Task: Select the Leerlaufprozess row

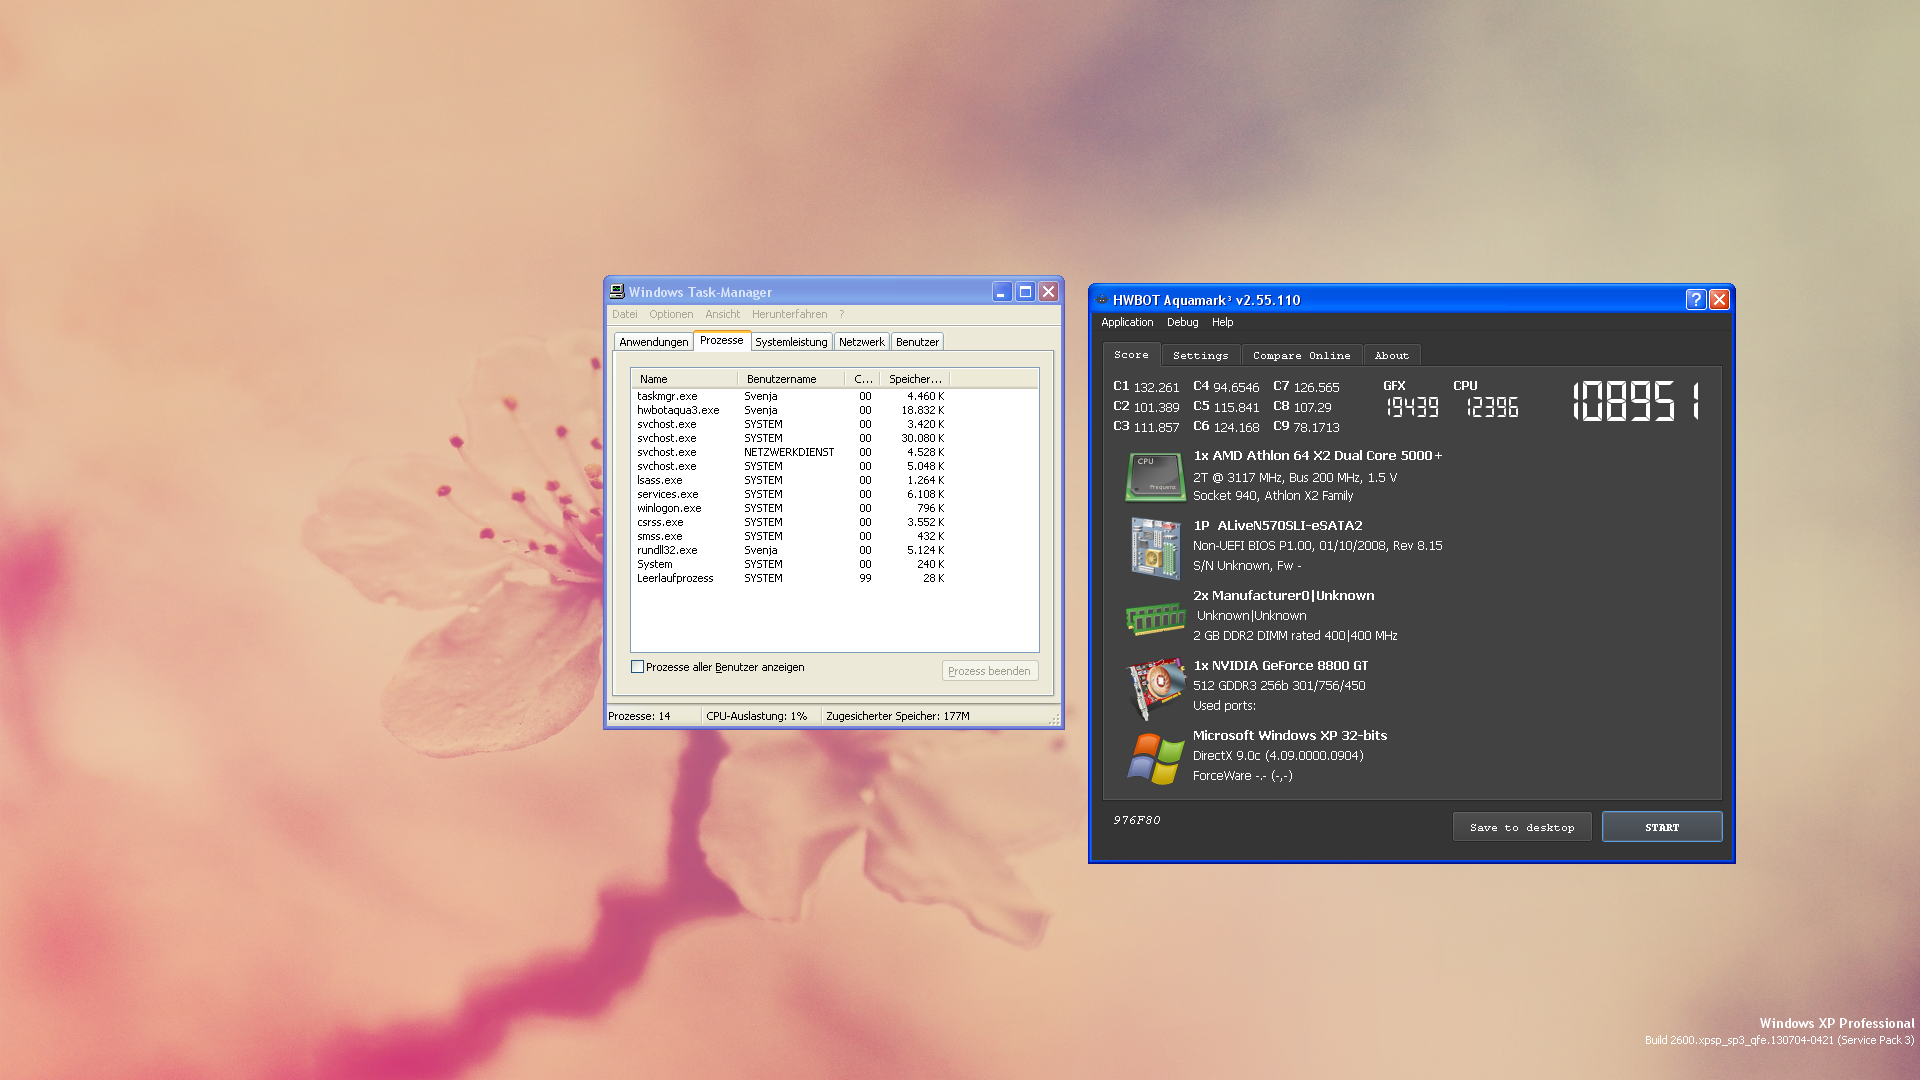Action: 790,578
